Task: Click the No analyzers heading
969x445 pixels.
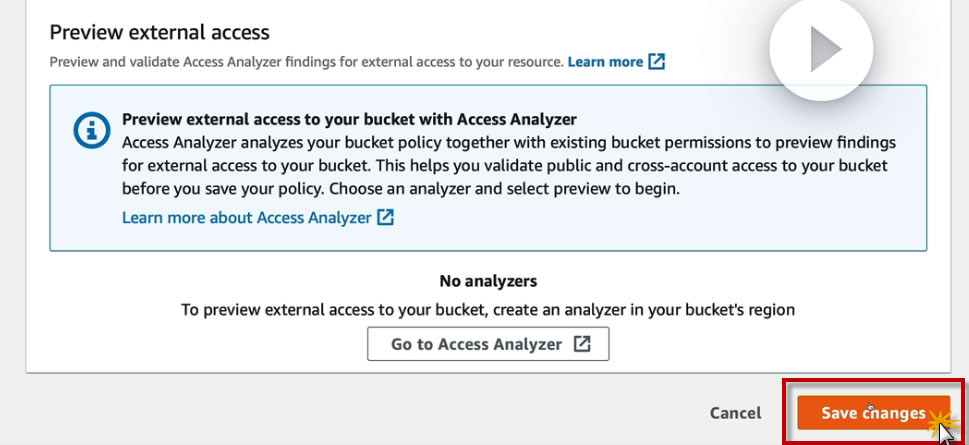Action: (x=488, y=281)
